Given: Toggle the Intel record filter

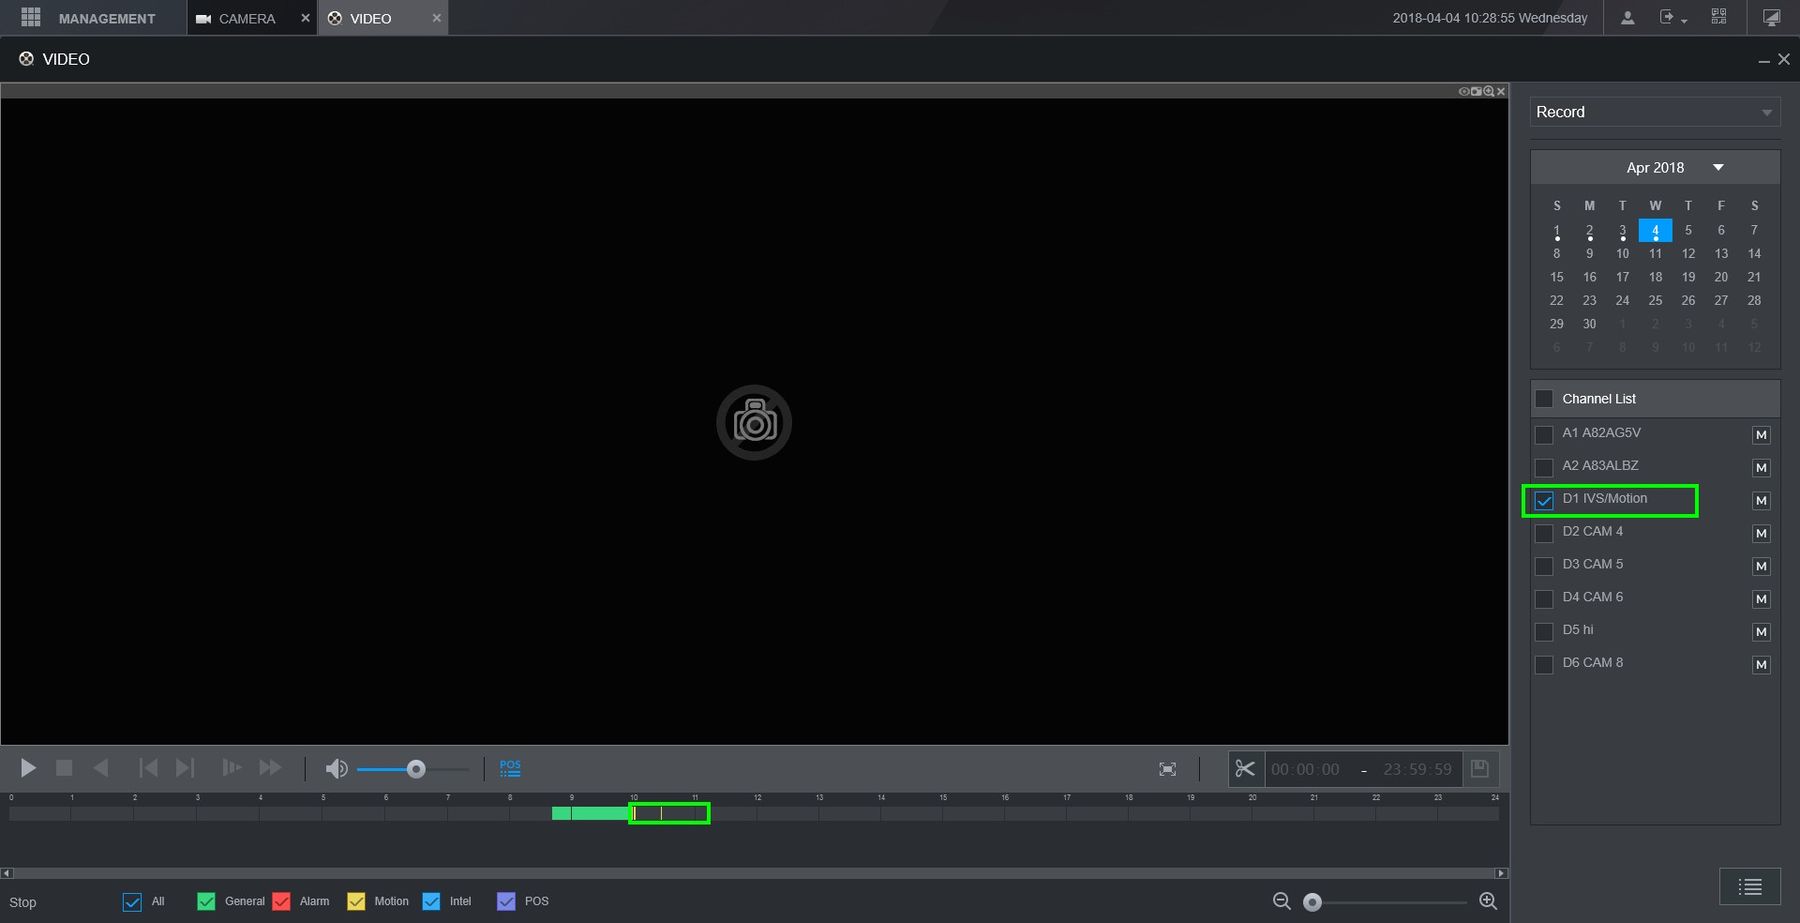Looking at the screenshot, I should coord(431,902).
